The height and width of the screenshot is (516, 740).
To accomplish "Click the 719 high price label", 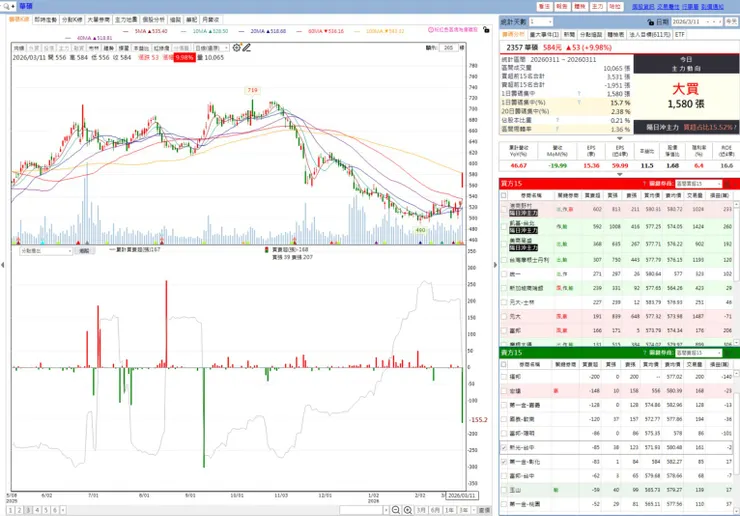I will click(252, 90).
